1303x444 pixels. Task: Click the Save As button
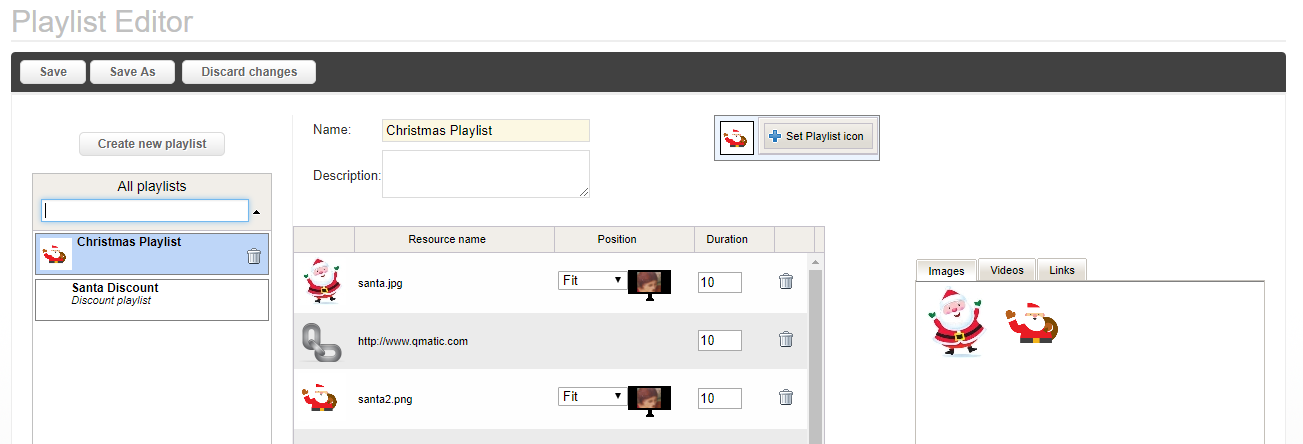[132, 72]
